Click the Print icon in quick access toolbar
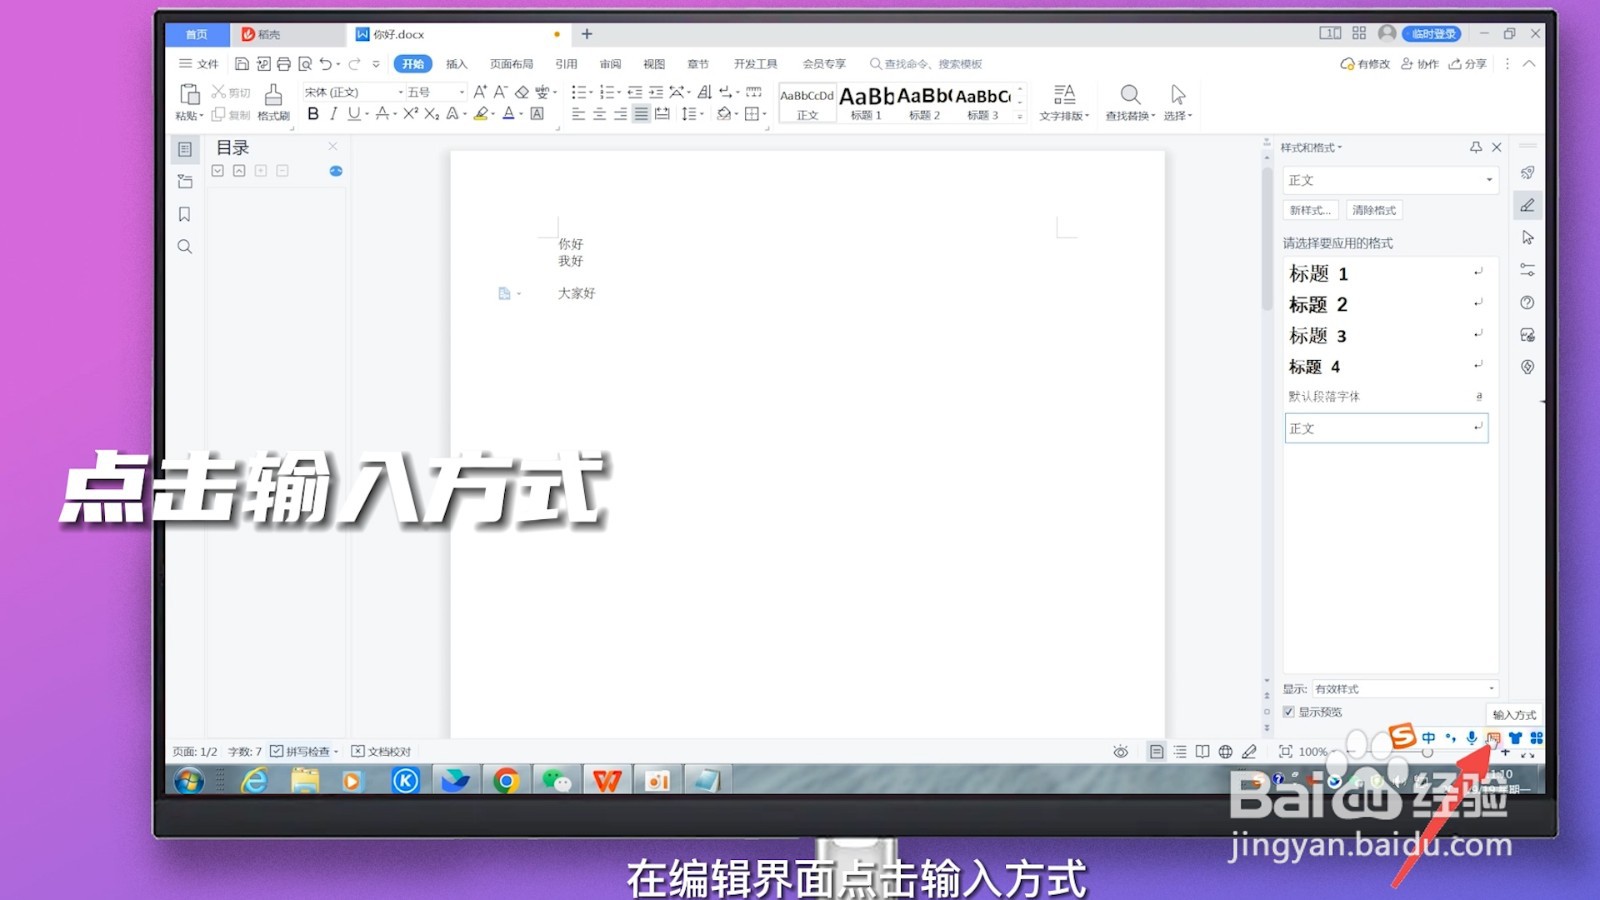The width and height of the screenshot is (1600, 900). [284, 64]
